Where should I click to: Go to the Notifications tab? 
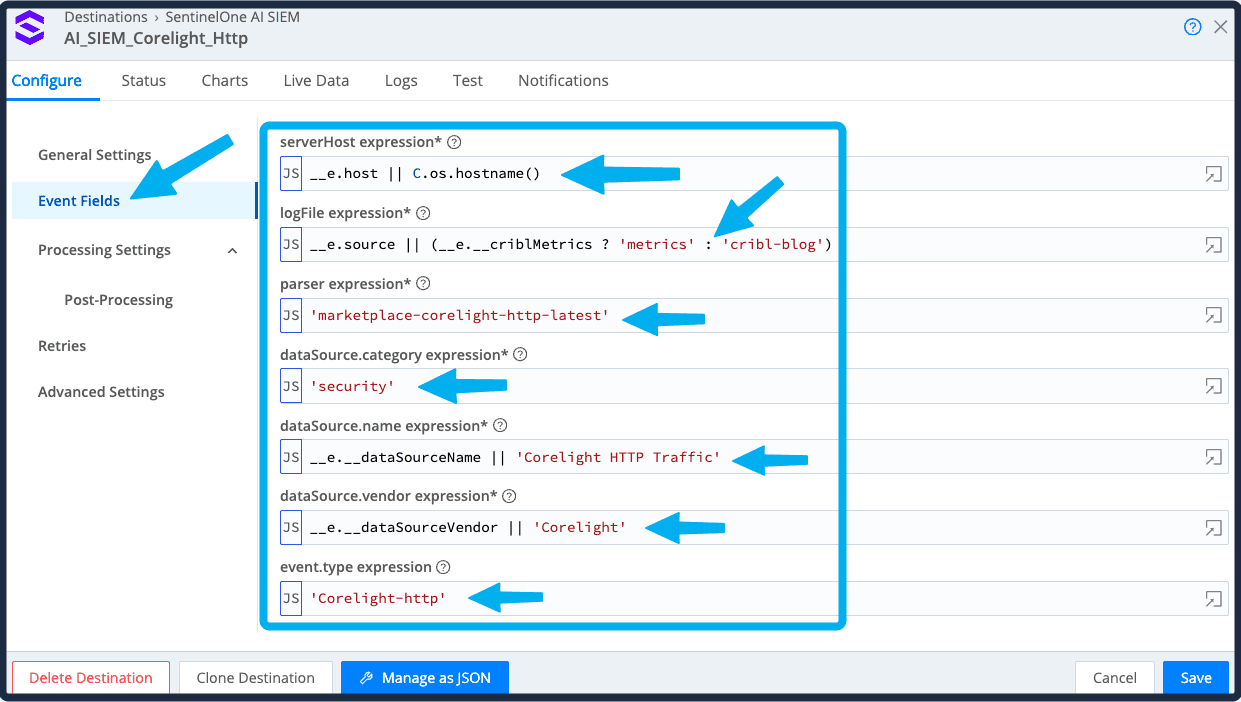click(563, 80)
